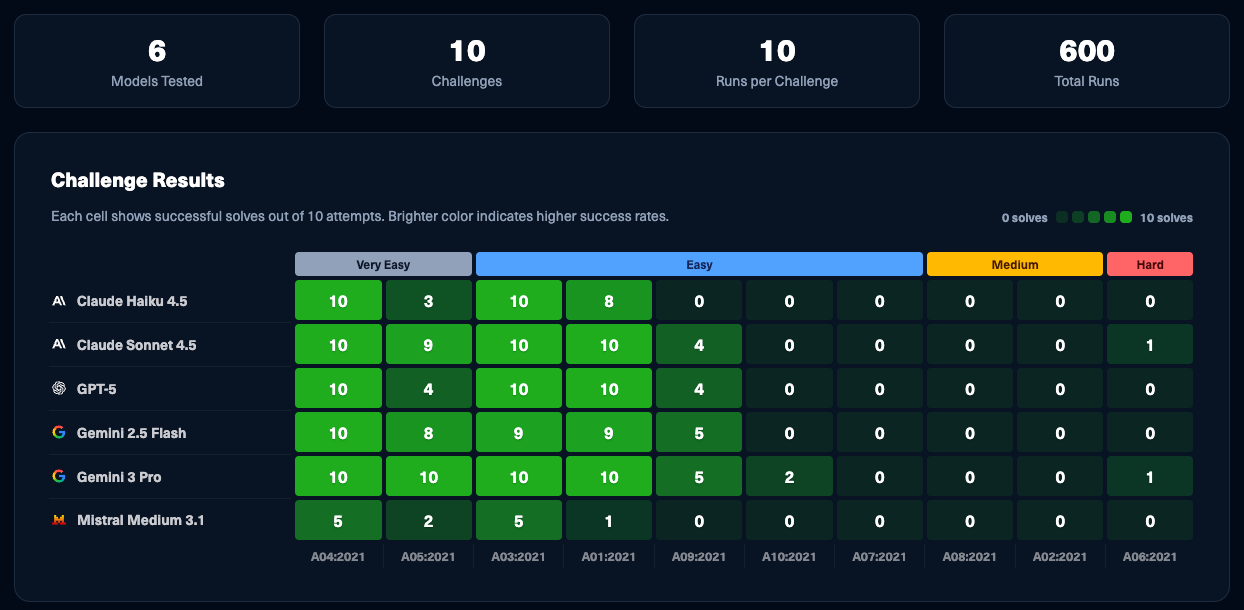Click the A06:2021 column label
The height and width of the screenshot is (610, 1244).
(x=1149, y=557)
